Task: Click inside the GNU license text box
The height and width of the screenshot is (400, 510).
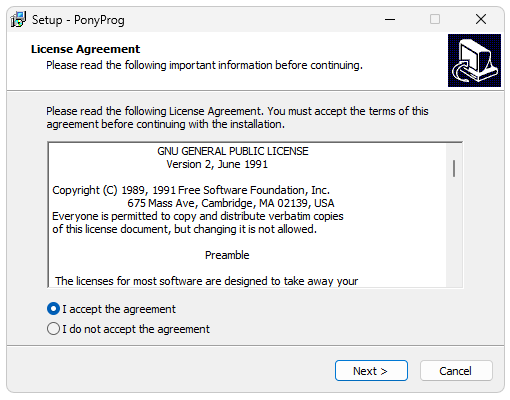Action: point(247,215)
